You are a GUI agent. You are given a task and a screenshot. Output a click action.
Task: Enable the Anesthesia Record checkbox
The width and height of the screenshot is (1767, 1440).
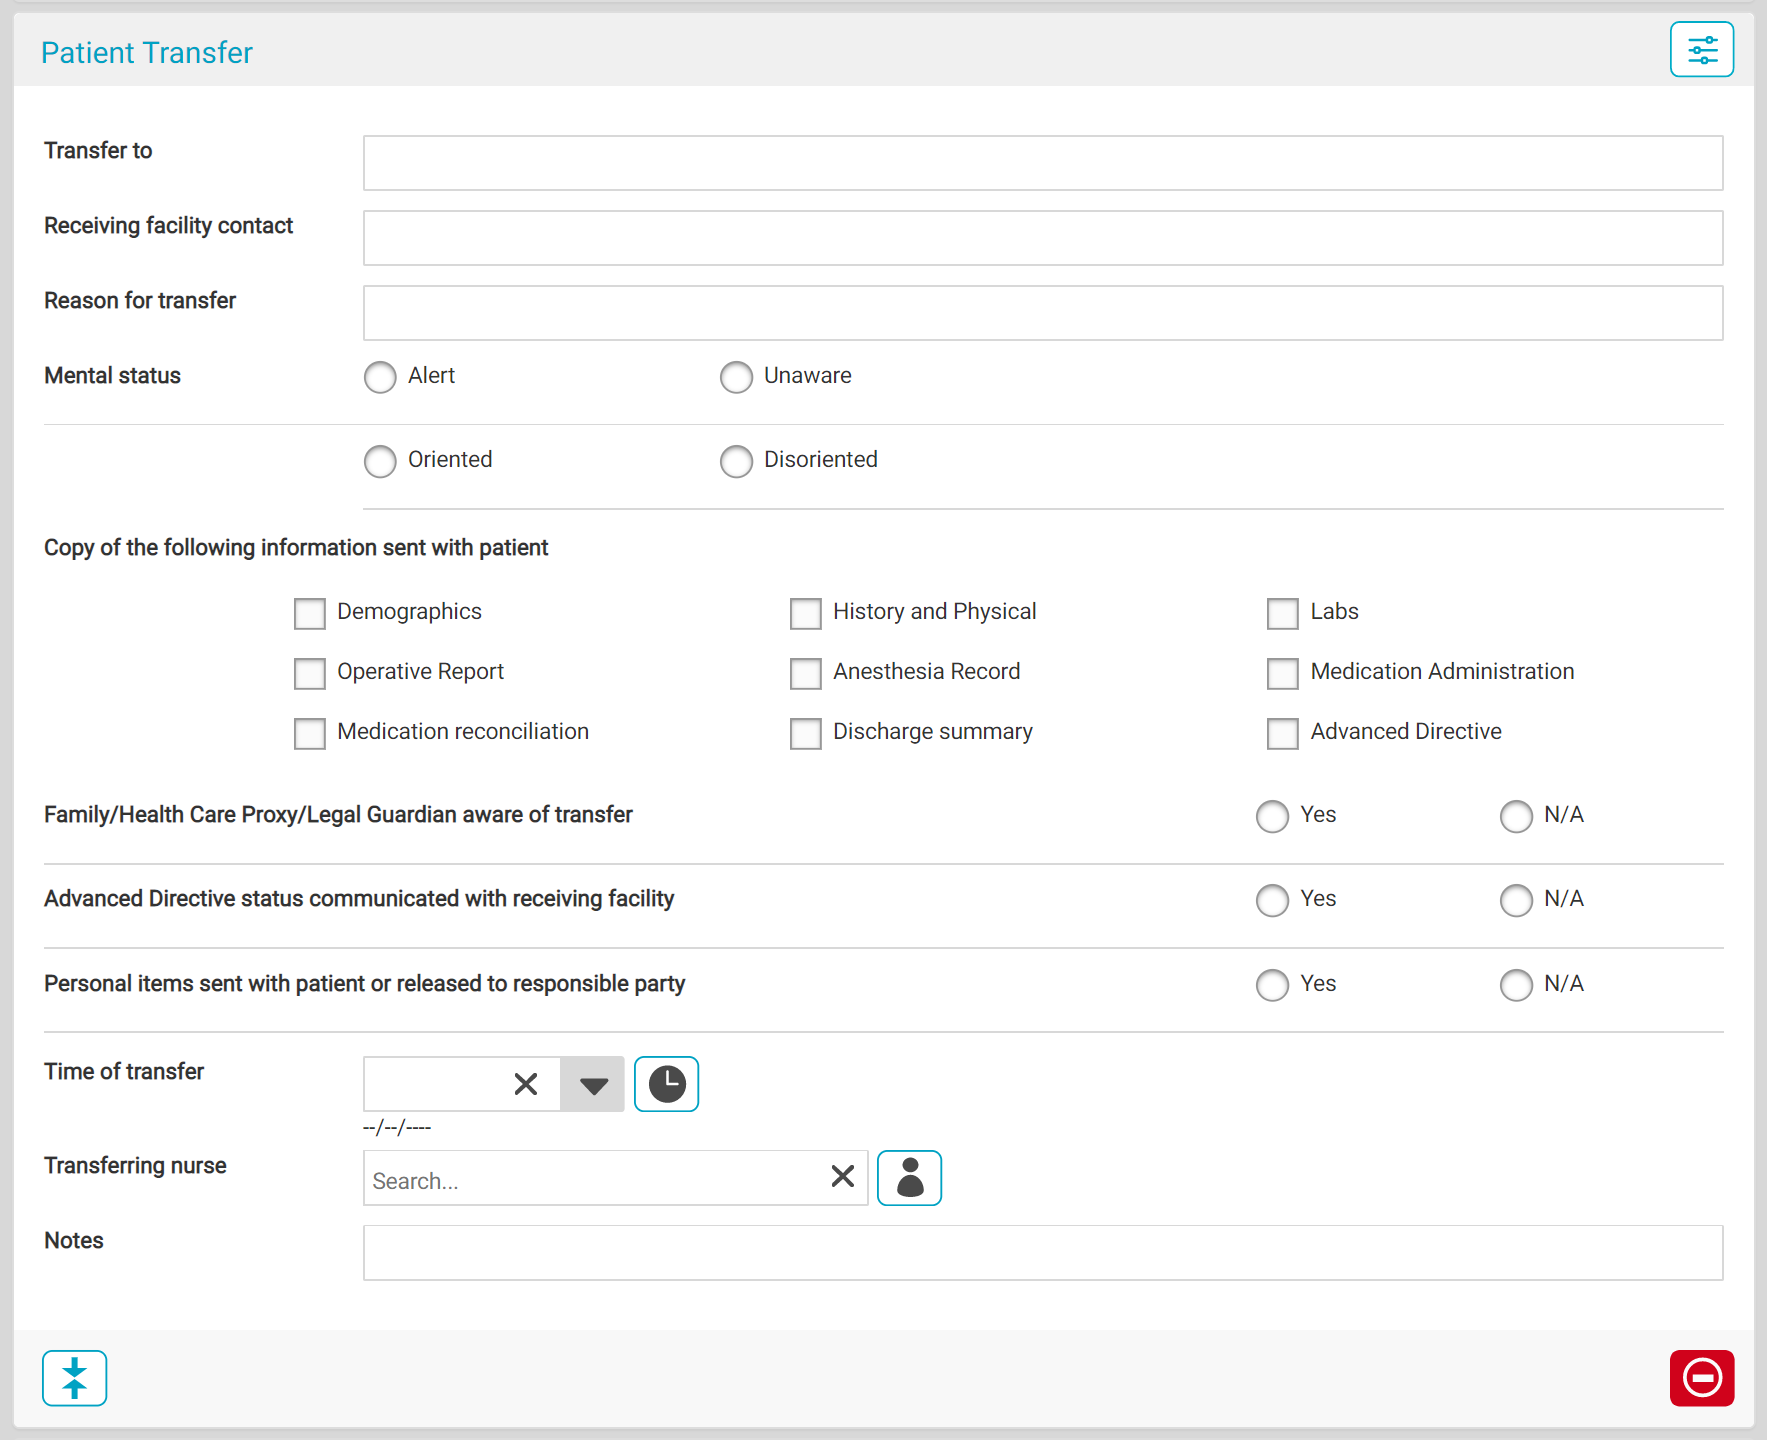click(806, 673)
